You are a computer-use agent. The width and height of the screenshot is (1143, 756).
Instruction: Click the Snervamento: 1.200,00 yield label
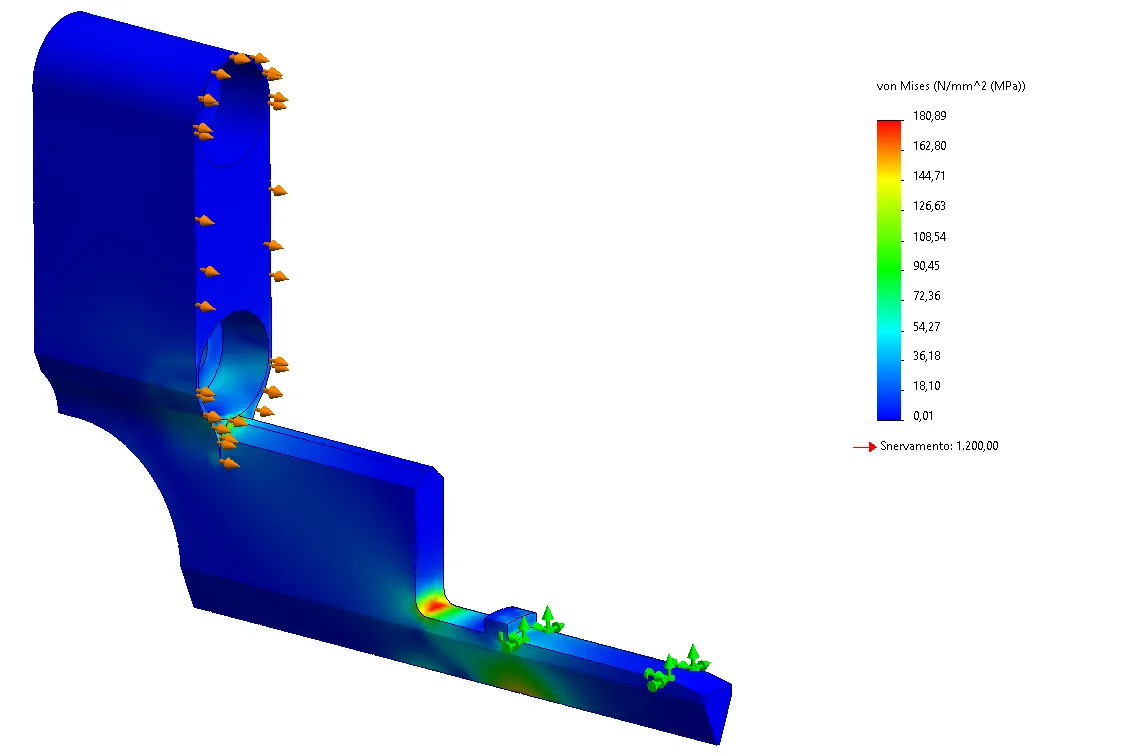tap(939, 447)
